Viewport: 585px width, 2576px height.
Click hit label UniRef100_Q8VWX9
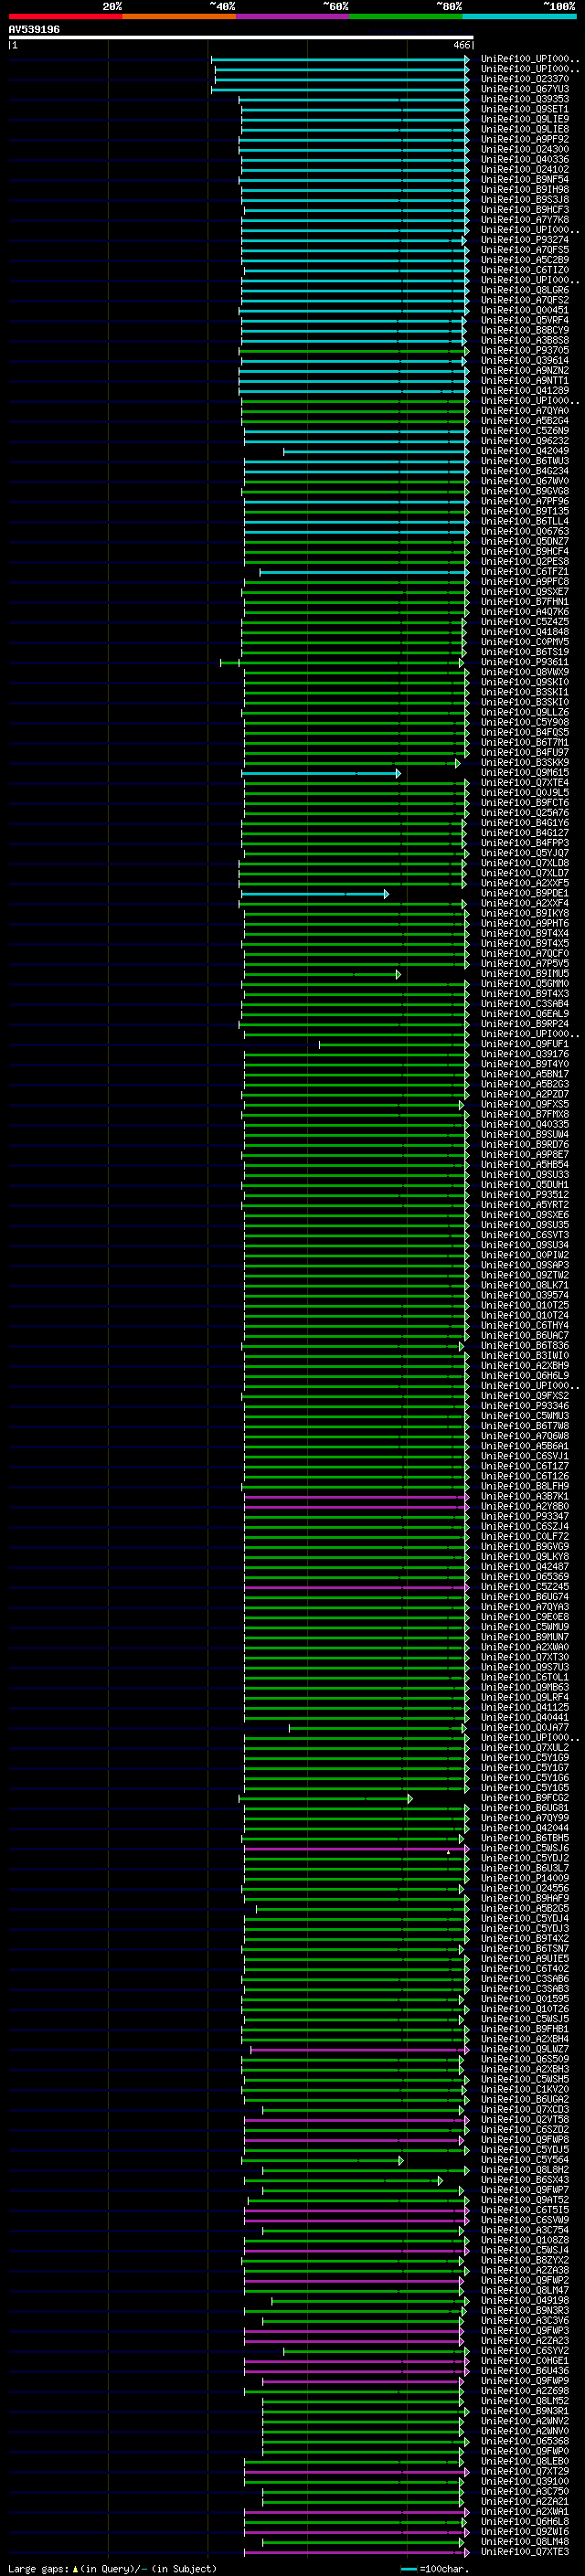pyautogui.click(x=524, y=672)
